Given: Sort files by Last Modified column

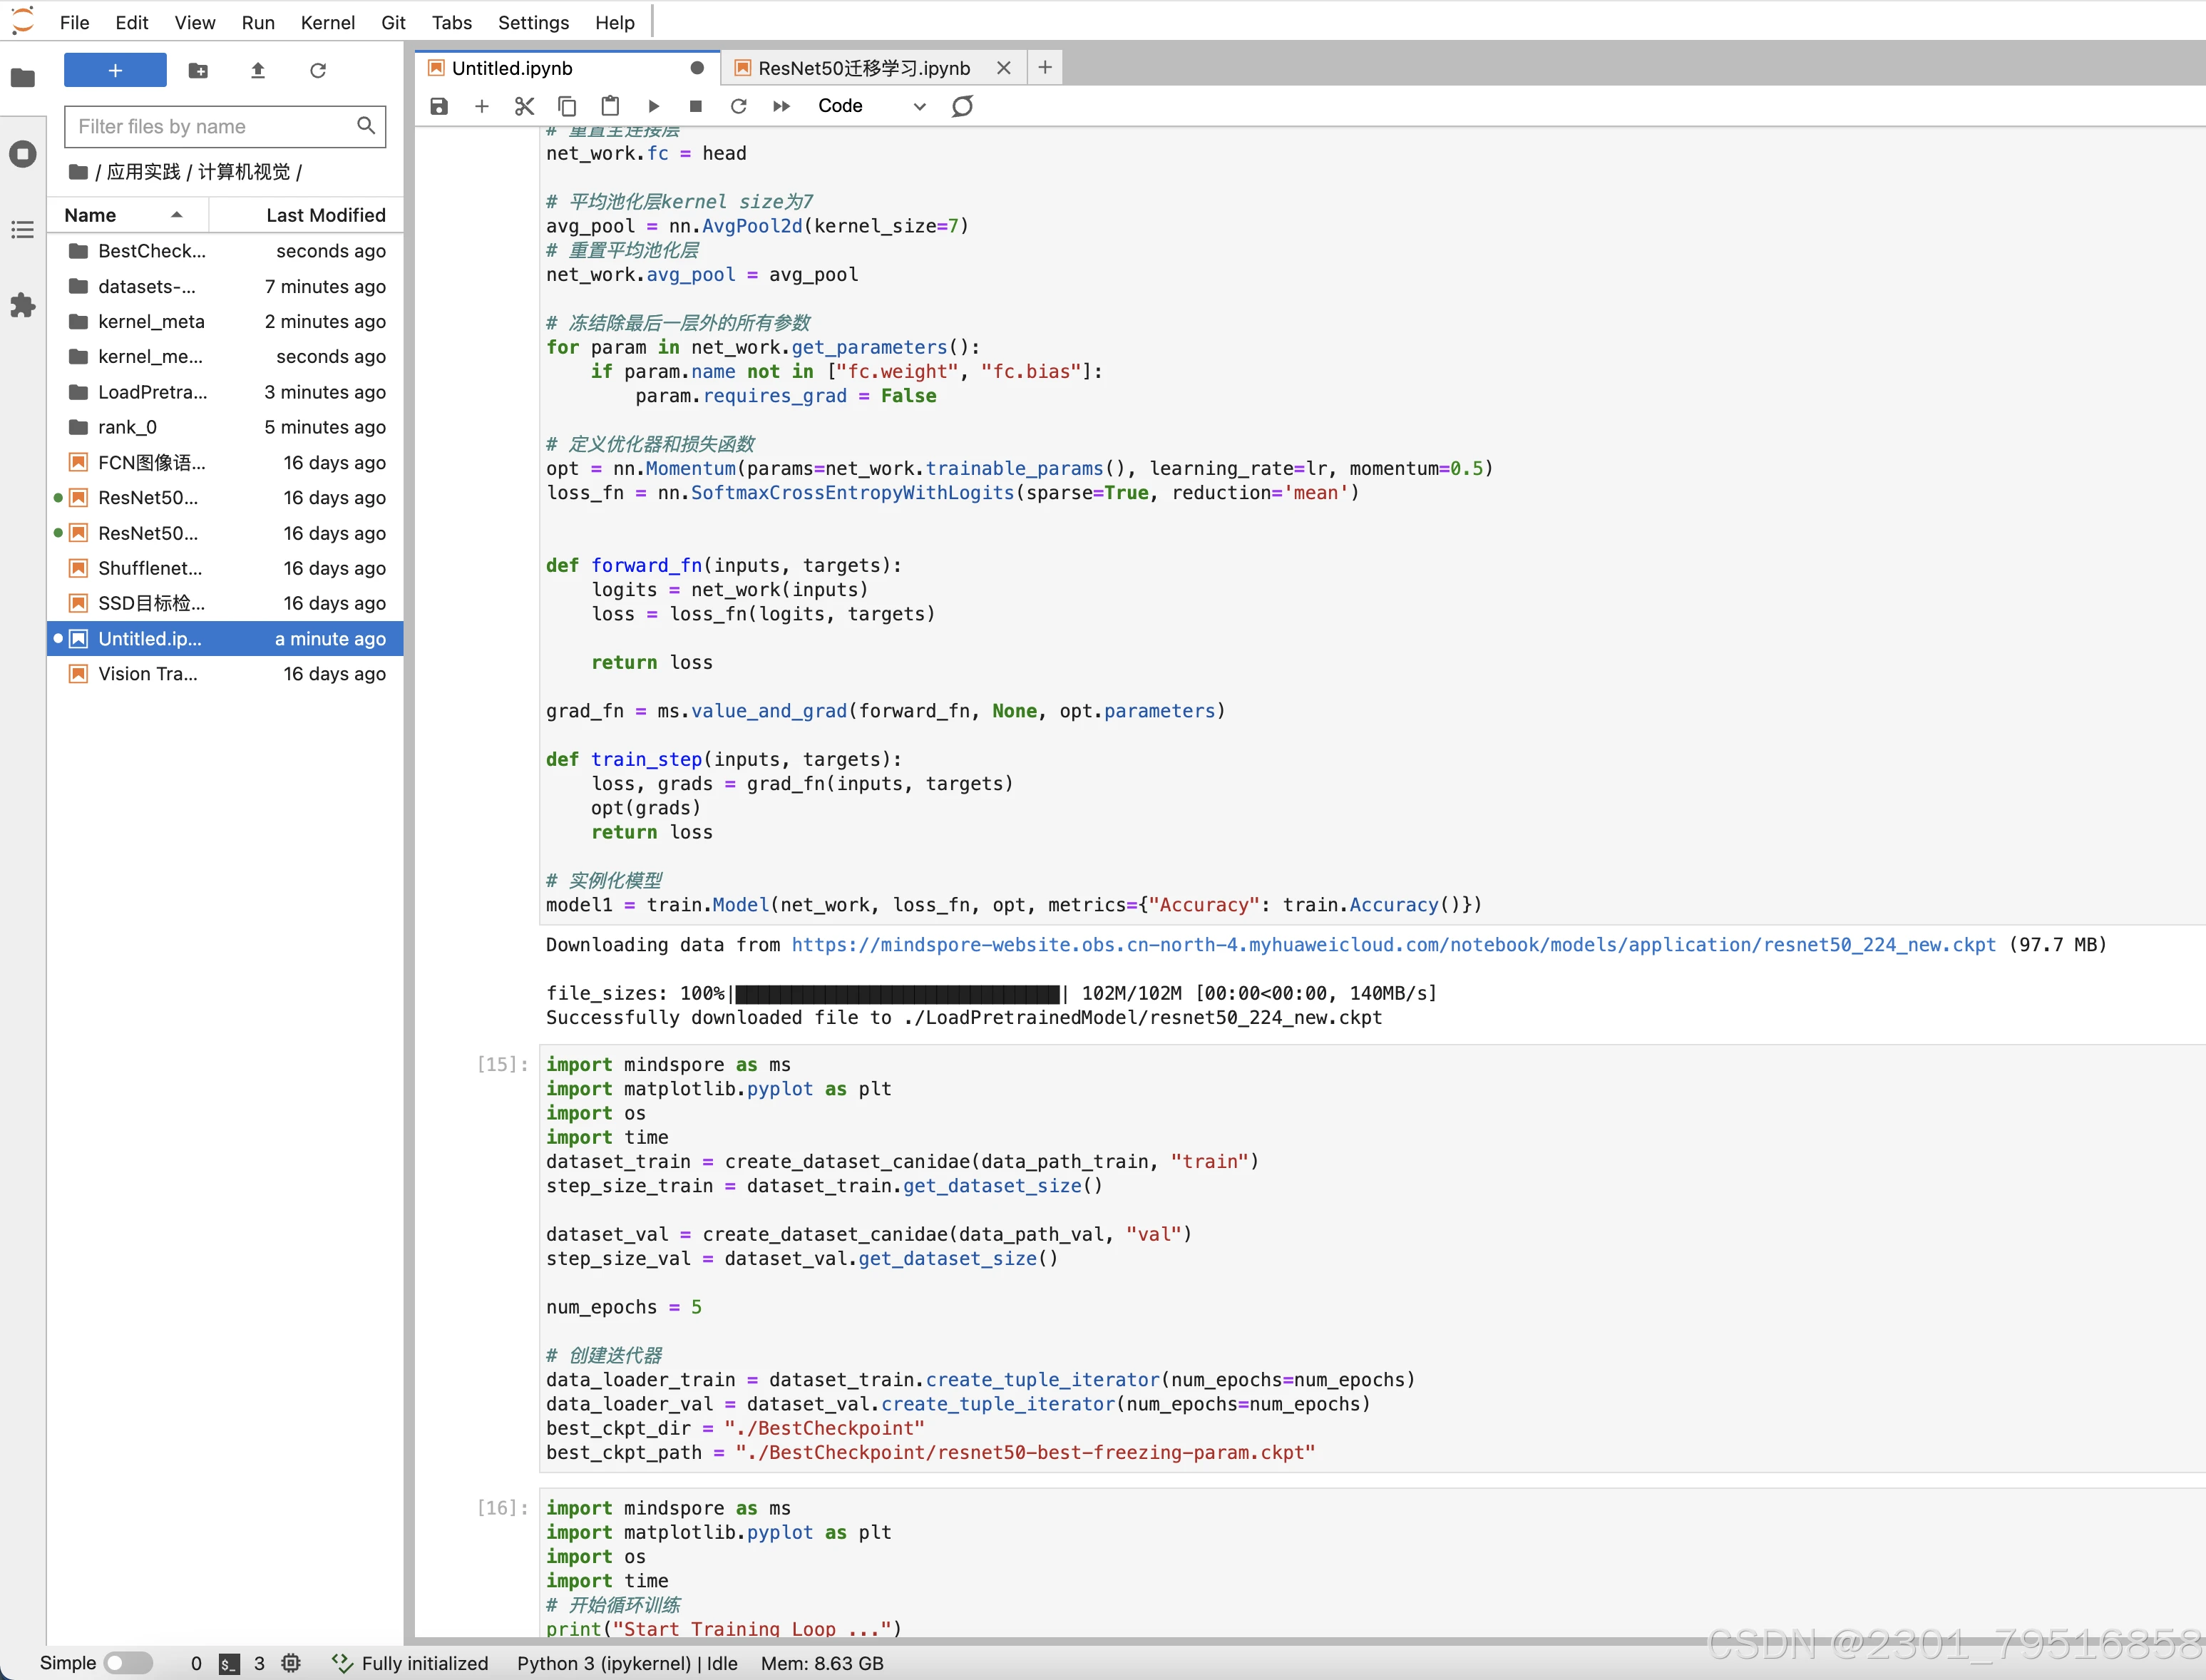Looking at the screenshot, I should [x=325, y=215].
